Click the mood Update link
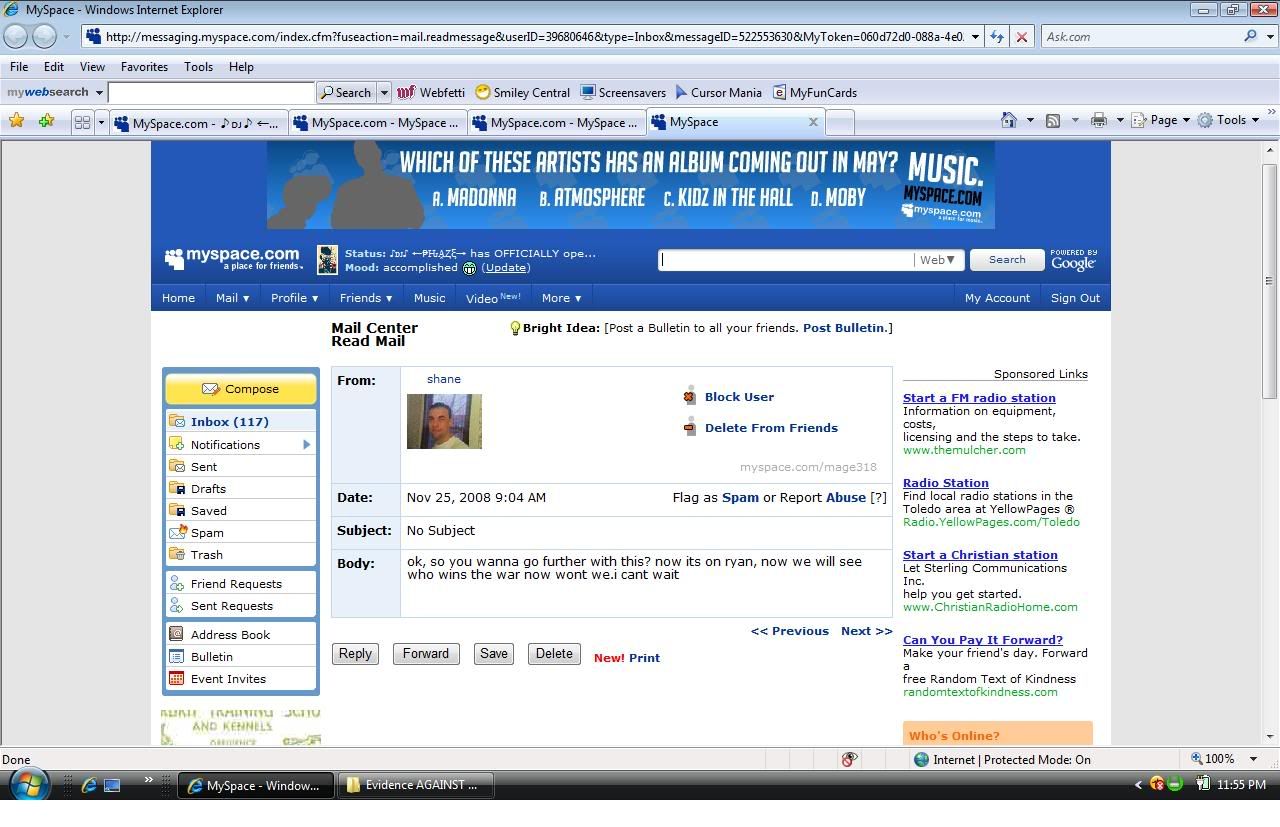 click(506, 268)
